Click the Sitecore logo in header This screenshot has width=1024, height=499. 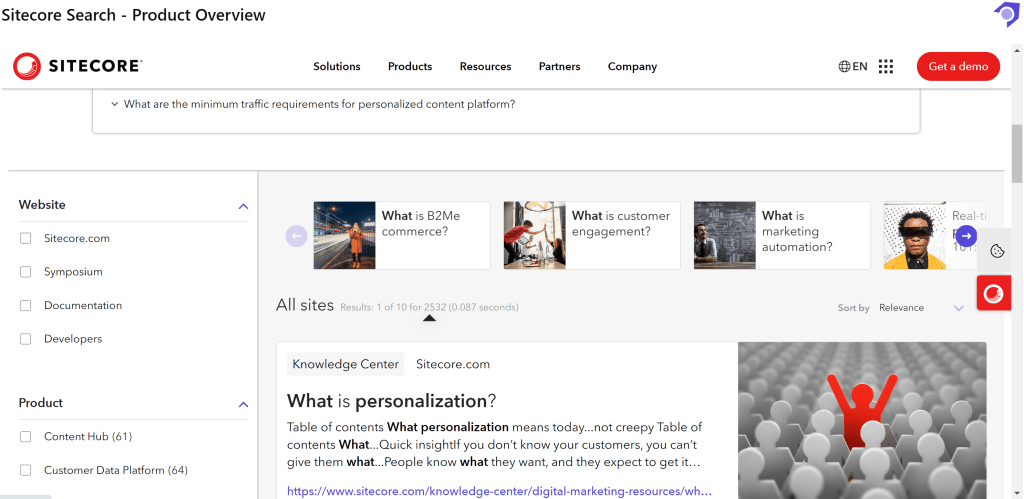point(78,66)
